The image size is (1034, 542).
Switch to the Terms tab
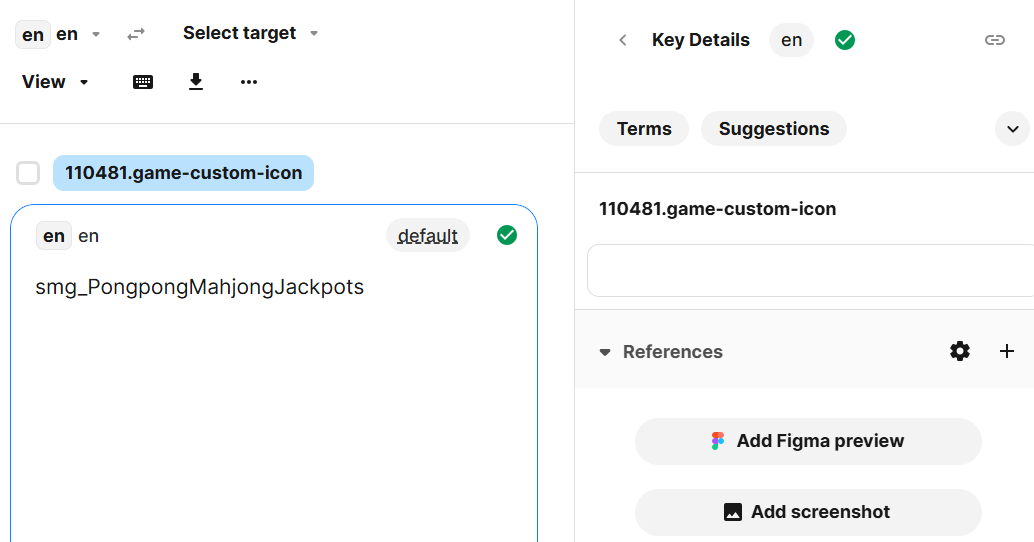click(x=644, y=129)
